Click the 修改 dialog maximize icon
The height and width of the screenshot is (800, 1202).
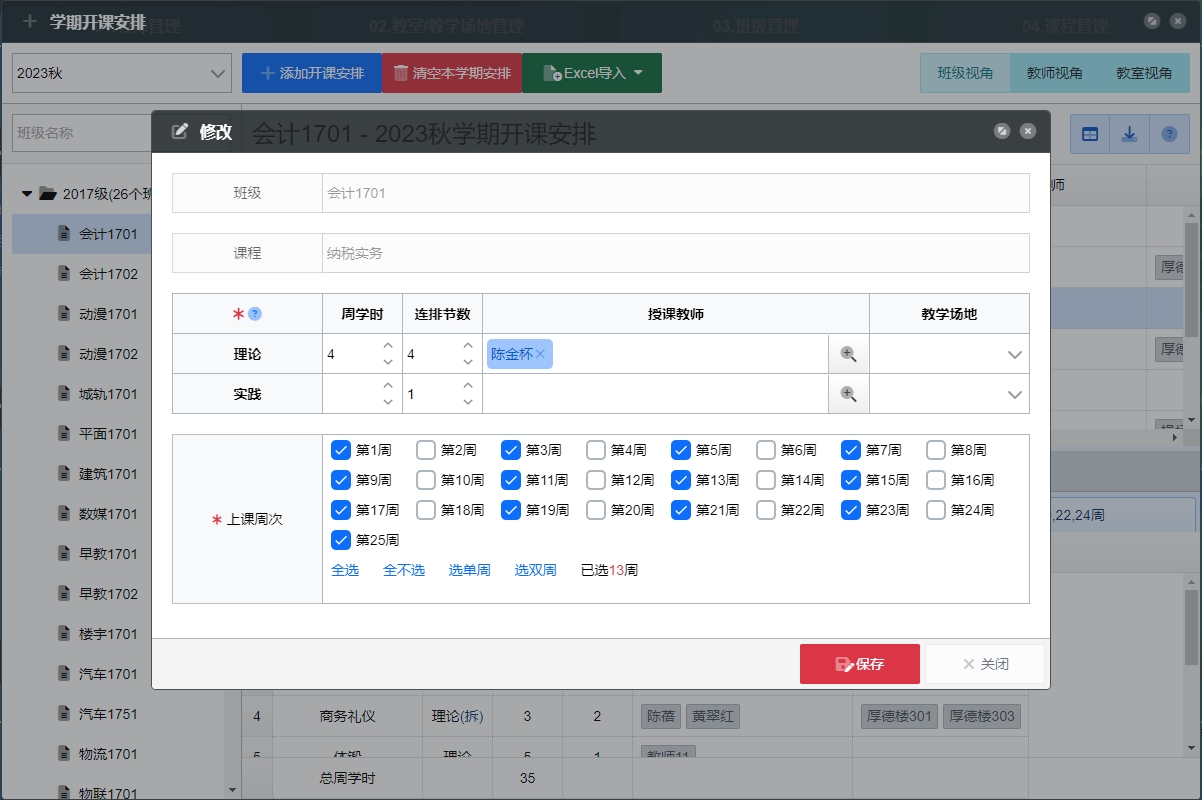pos(1002,131)
